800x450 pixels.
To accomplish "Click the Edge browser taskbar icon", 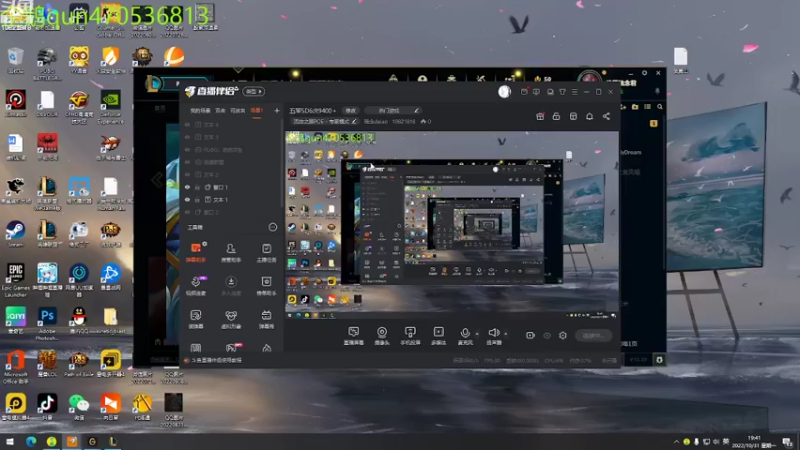I will [31, 441].
